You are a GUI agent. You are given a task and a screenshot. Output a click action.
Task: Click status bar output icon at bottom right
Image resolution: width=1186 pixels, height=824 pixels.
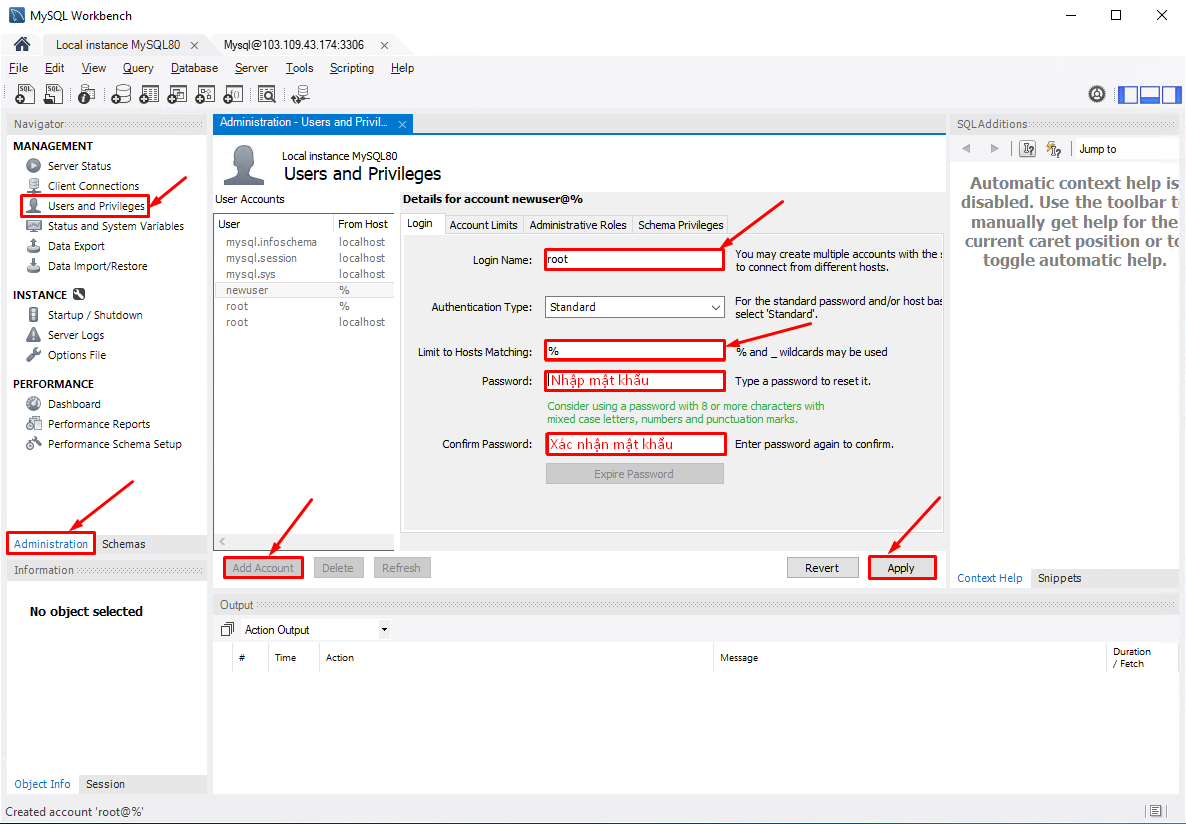click(1155, 811)
